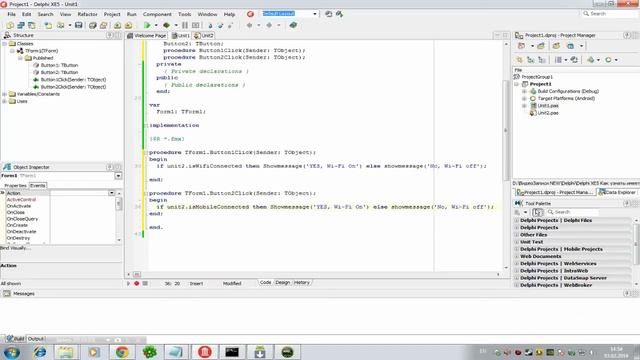Open the Action event value dropdown
The width and height of the screenshot is (640, 360).
coord(111,193)
